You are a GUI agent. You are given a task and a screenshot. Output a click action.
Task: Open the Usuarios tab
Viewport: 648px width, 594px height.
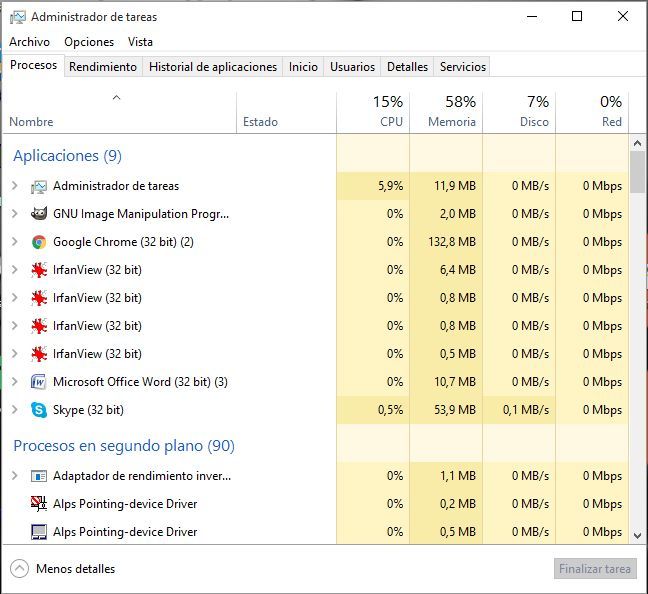click(x=352, y=67)
